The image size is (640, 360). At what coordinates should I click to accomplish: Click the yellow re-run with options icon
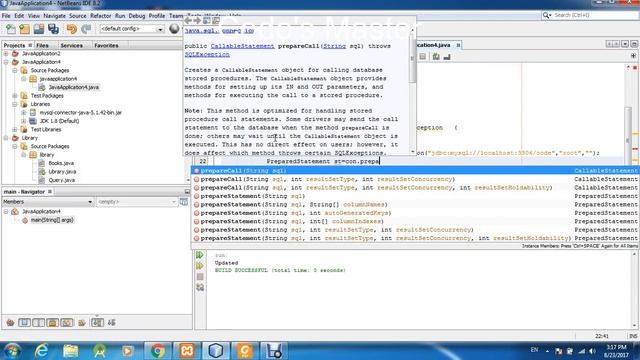200,266
